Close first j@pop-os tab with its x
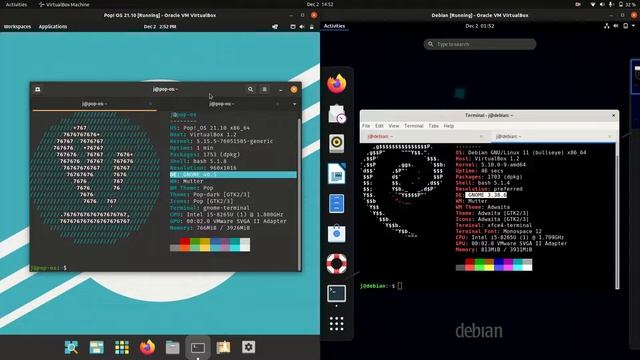Viewport: 640px width, 360px height. [x=150, y=104]
